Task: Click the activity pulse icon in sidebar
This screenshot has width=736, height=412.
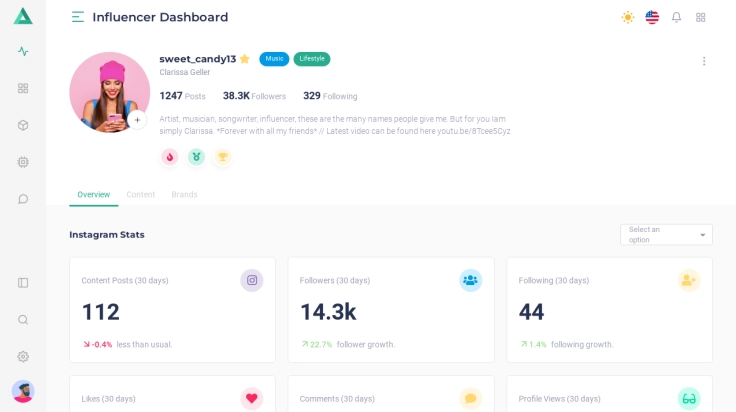Action: [23, 51]
